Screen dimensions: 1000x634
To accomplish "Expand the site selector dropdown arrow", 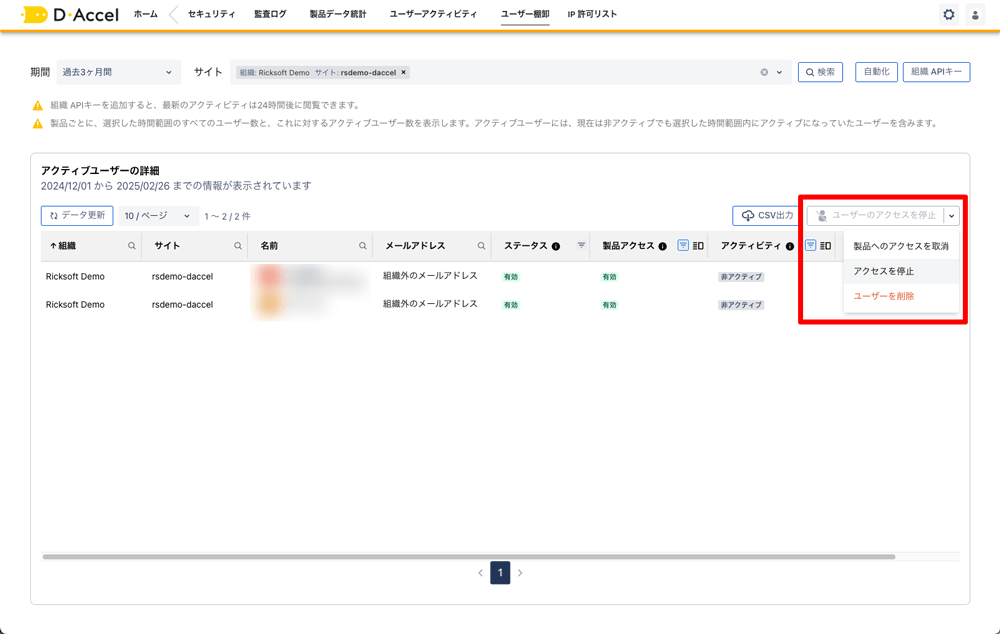I will pyautogui.click(x=779, y=72).
